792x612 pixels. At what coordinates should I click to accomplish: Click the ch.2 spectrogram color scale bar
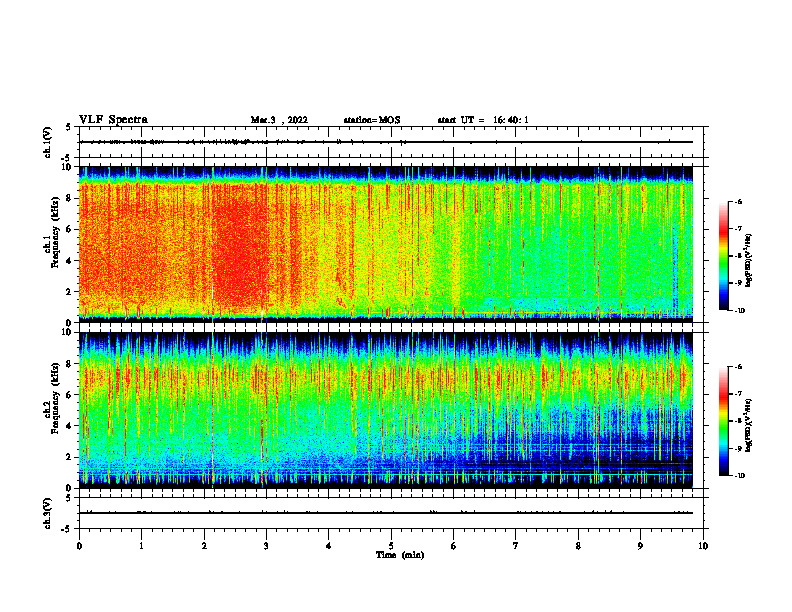(724, 421)
